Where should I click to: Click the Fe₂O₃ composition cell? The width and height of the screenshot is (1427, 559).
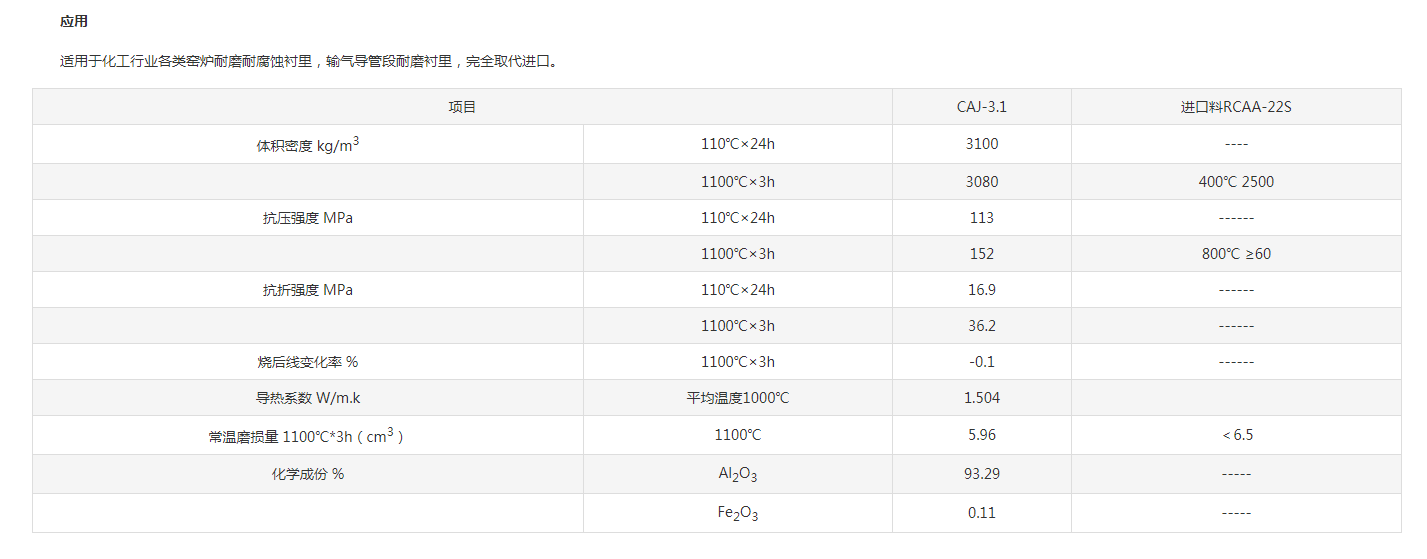pyautogui.click(x=738, y=514)
